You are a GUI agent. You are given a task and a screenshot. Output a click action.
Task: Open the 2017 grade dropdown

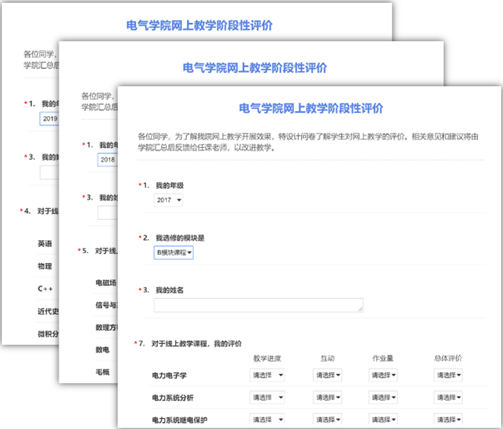point(168,200)
